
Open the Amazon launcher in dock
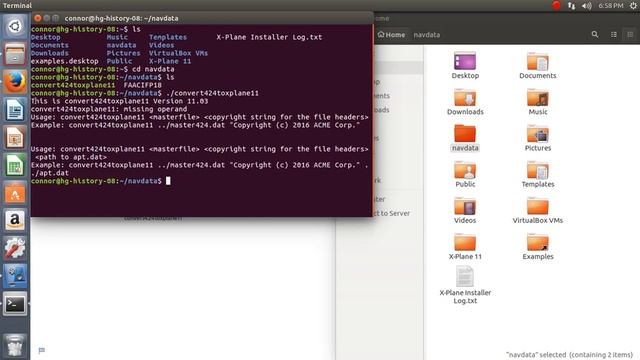coord(15,221)
